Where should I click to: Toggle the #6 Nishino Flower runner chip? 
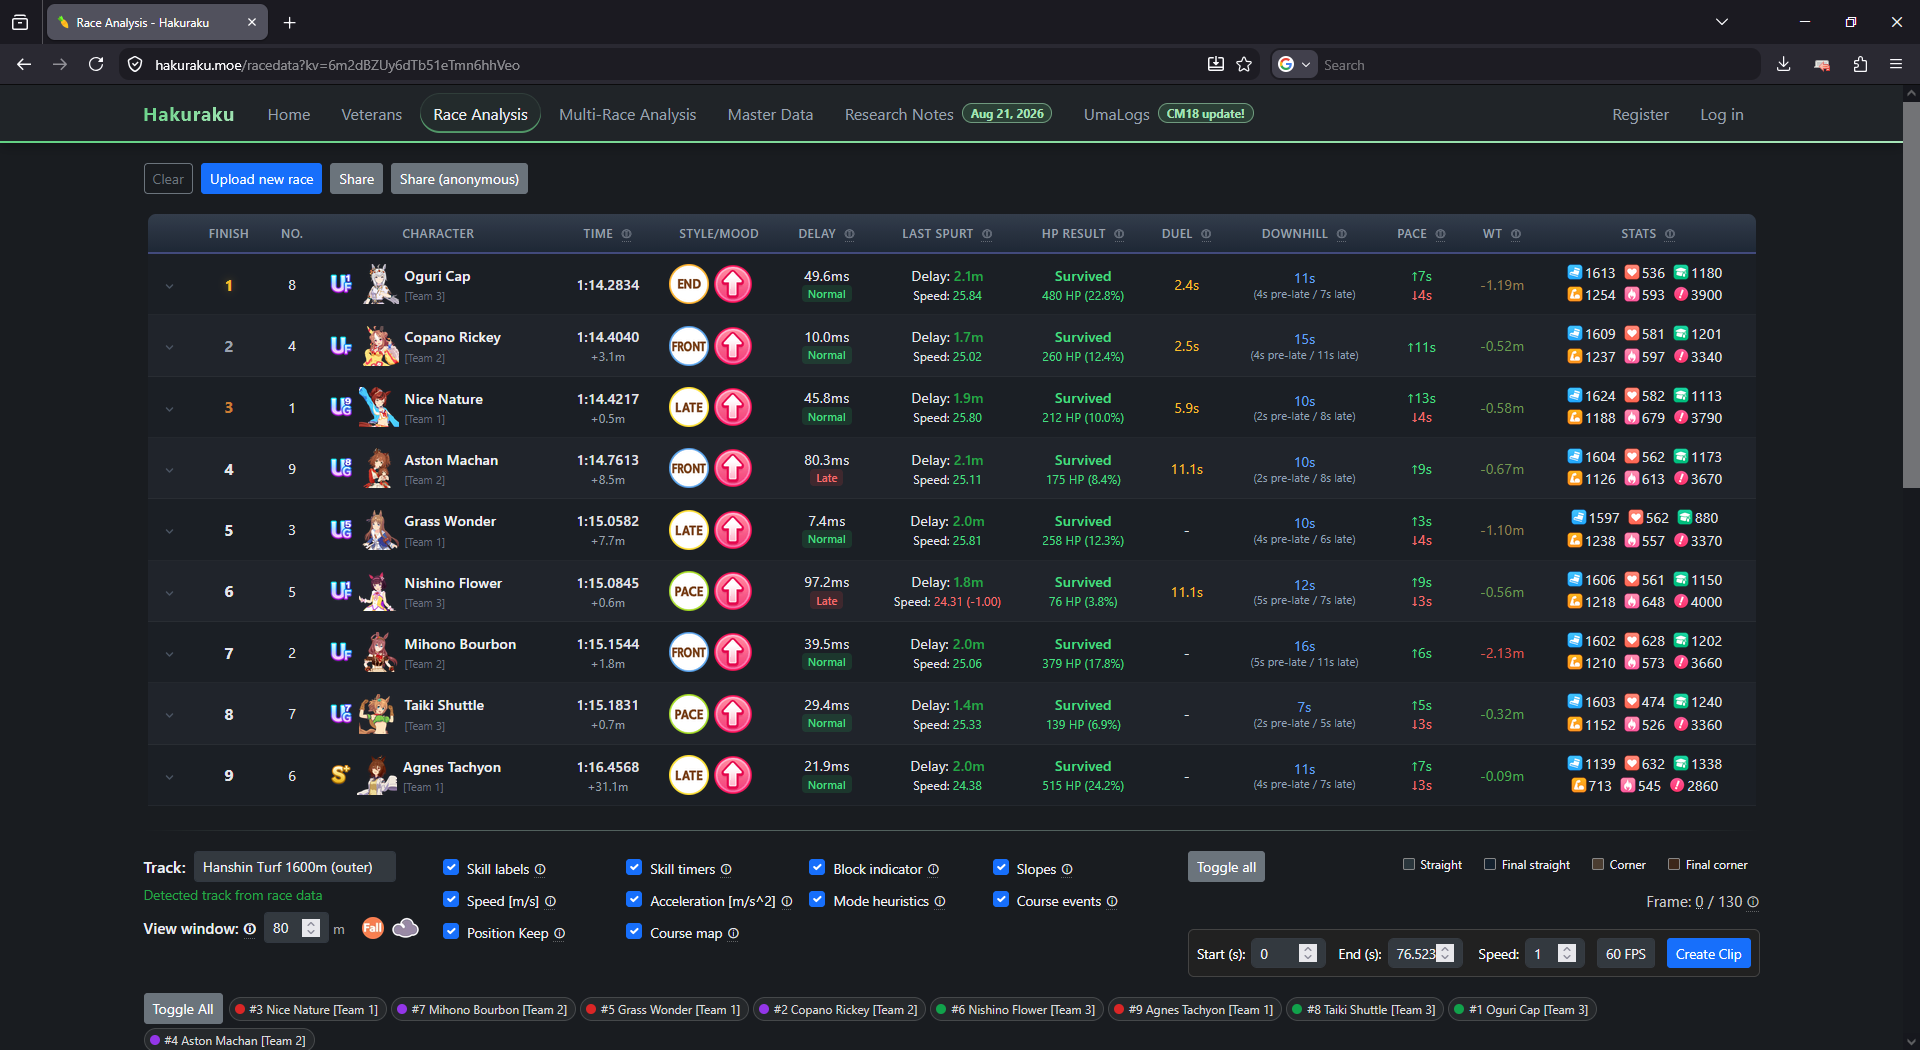click(1016, 1010)
